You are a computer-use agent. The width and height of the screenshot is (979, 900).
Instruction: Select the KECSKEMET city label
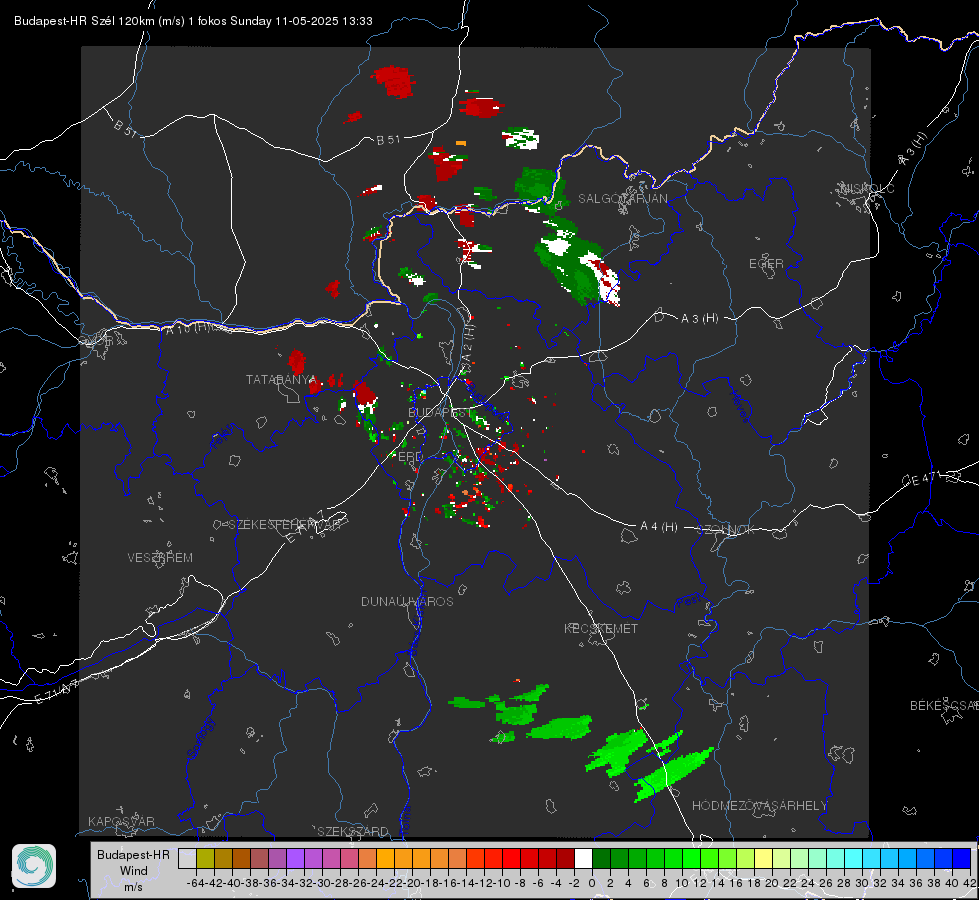pos(601,629)
